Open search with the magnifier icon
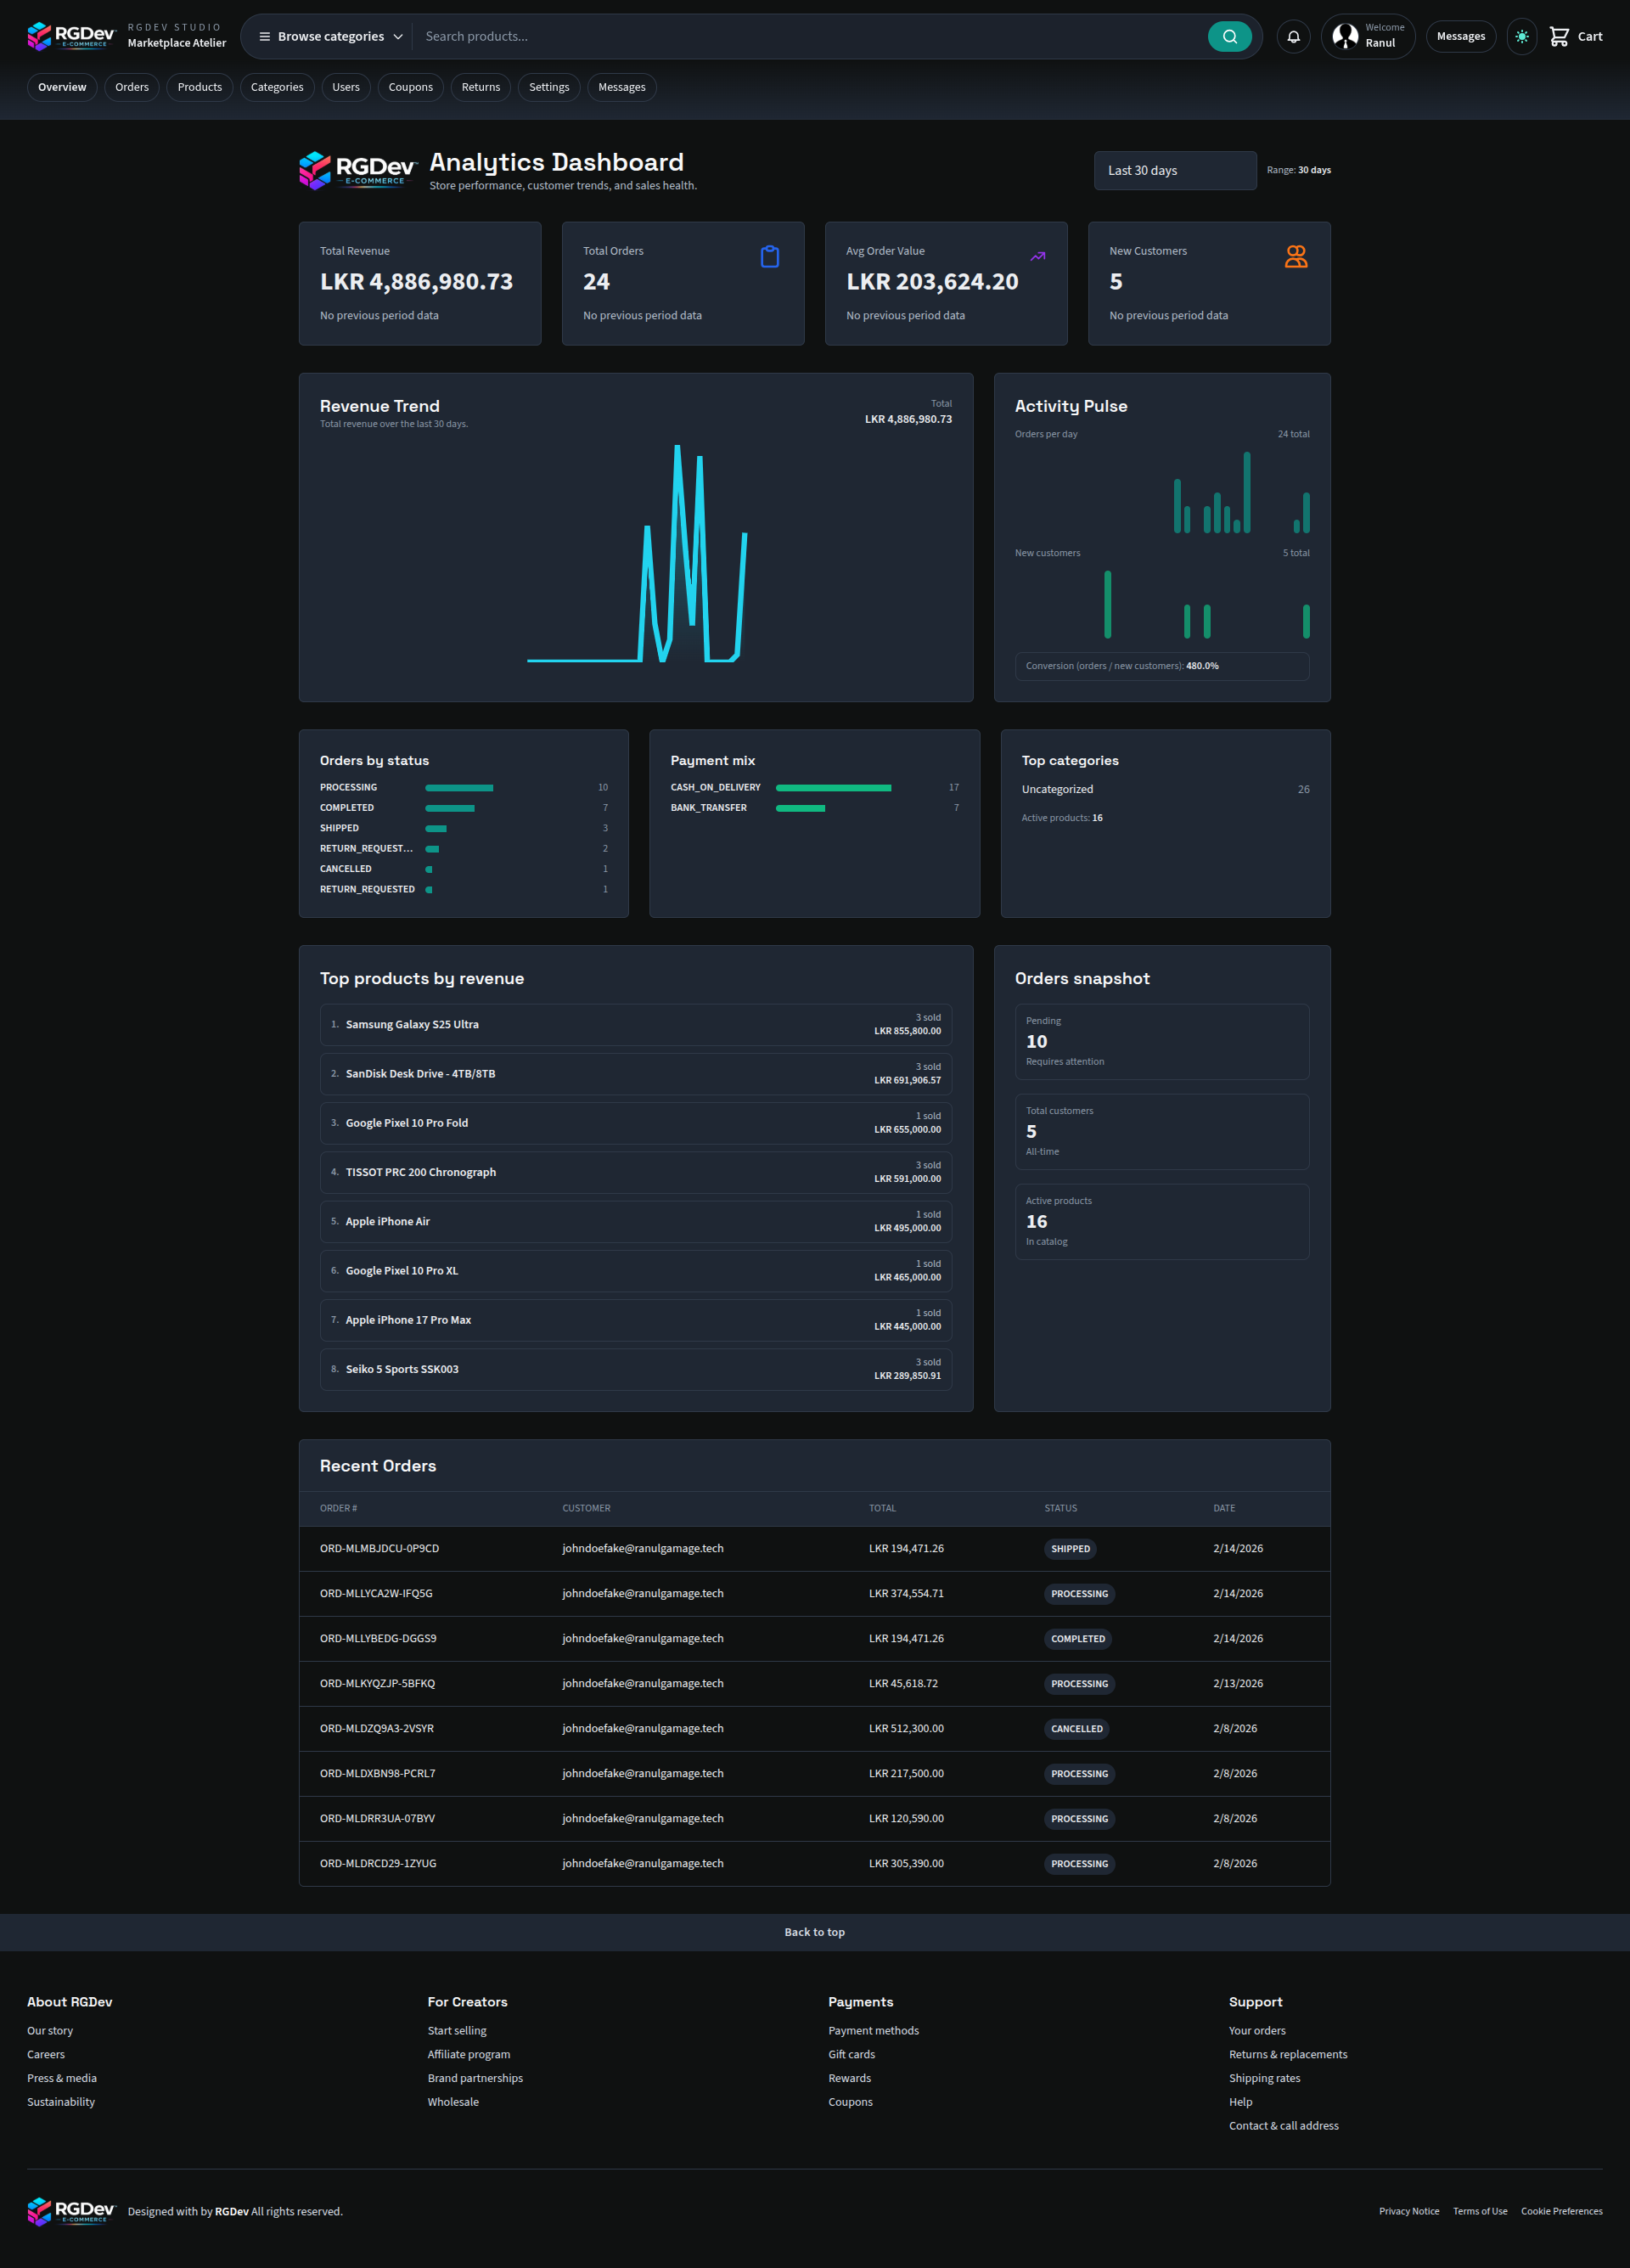1630x2268 pixels. (x=1230, y=36)
